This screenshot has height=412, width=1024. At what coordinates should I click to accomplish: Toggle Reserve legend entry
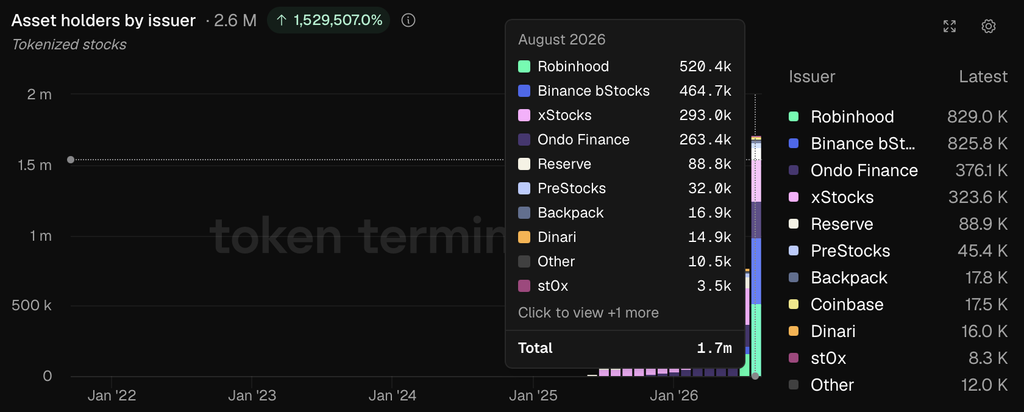point(898,224)
